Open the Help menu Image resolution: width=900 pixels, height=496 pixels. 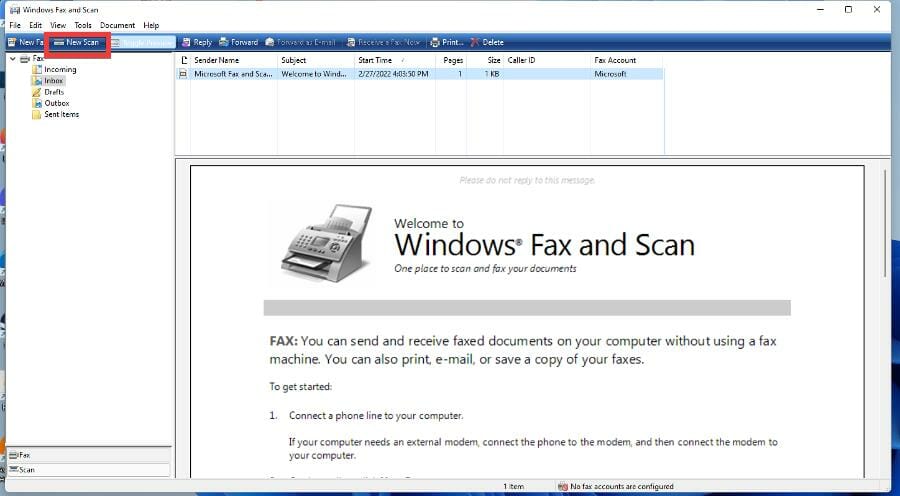click(151, 25)
